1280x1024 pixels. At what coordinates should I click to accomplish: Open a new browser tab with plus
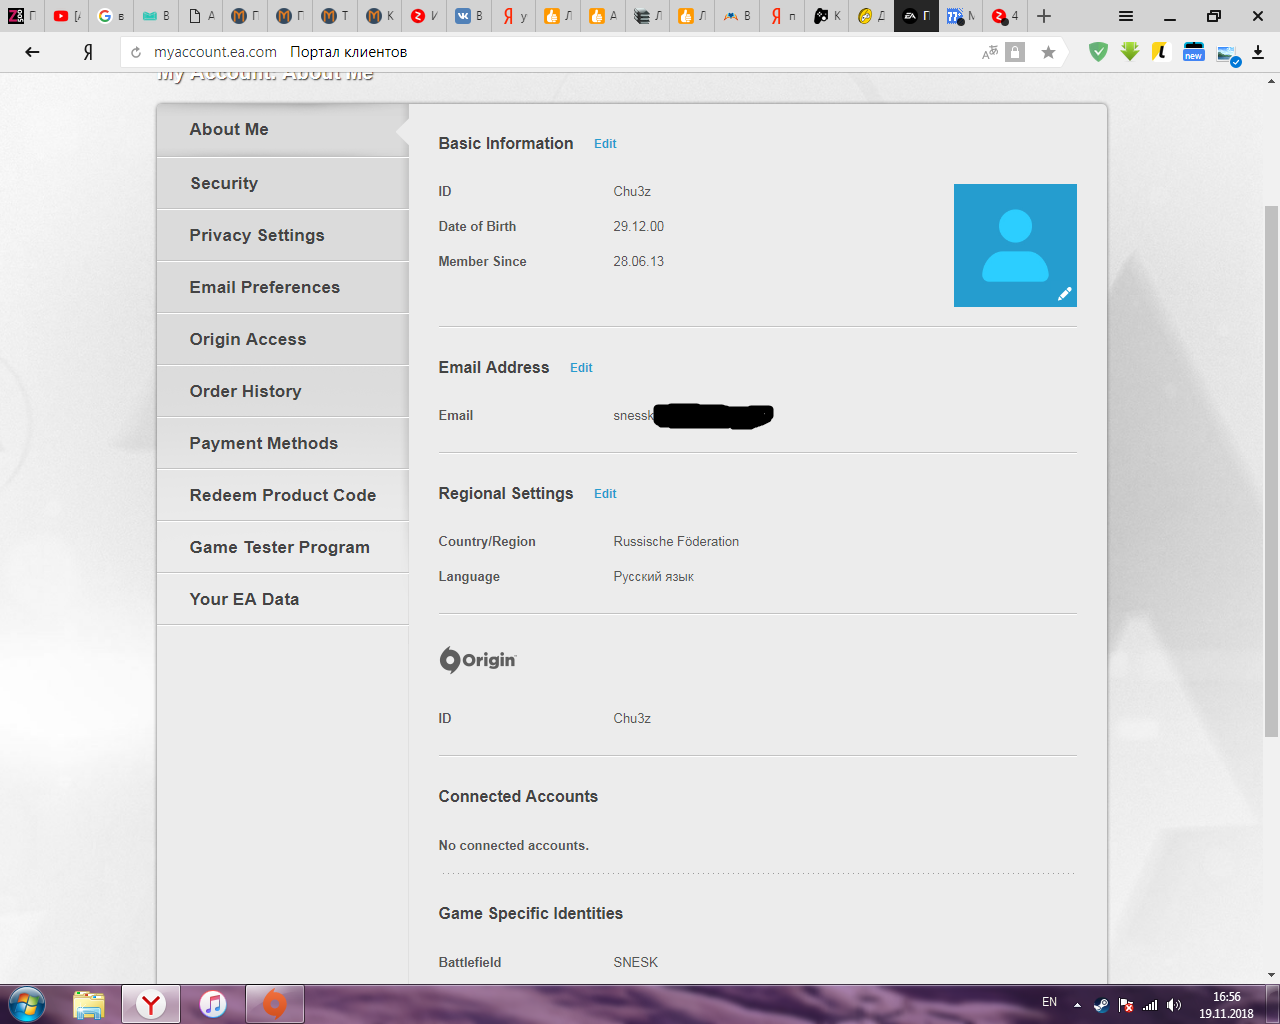coord(1044,16)
